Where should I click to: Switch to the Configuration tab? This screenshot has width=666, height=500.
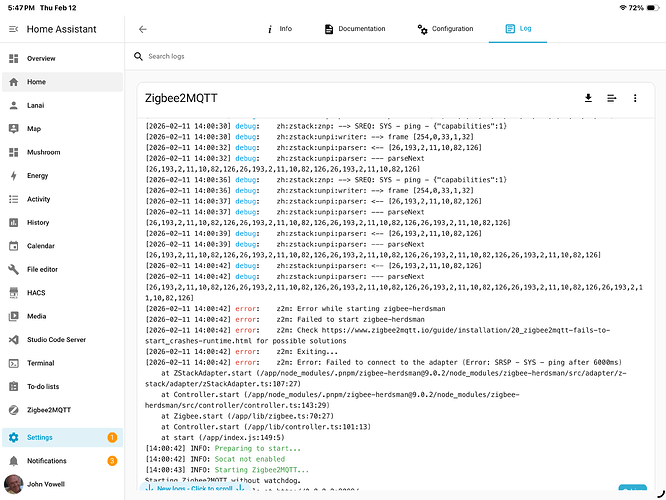point(446,29)
